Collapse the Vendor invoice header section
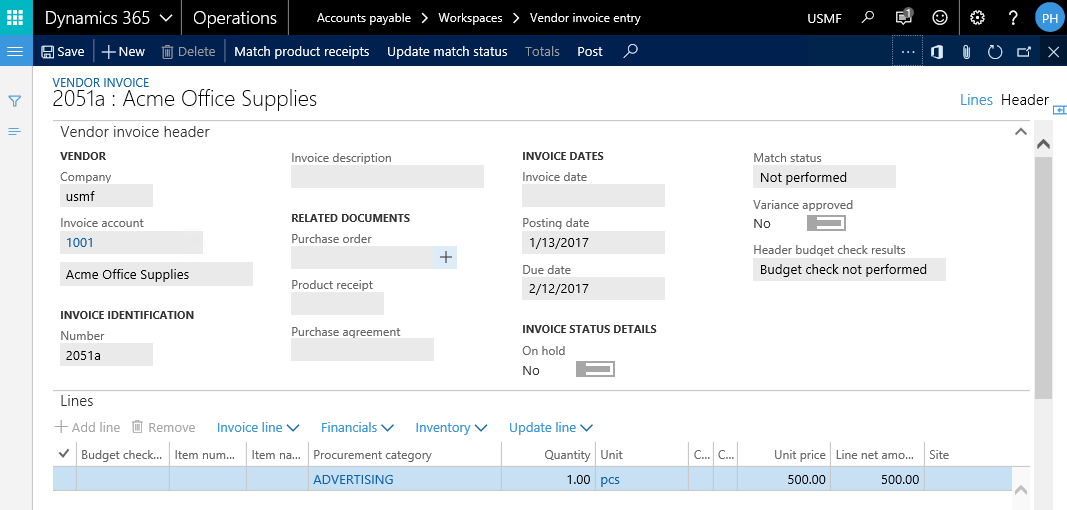The height and width of the screenshot is (510, 1067). [x=1020, y=132]
